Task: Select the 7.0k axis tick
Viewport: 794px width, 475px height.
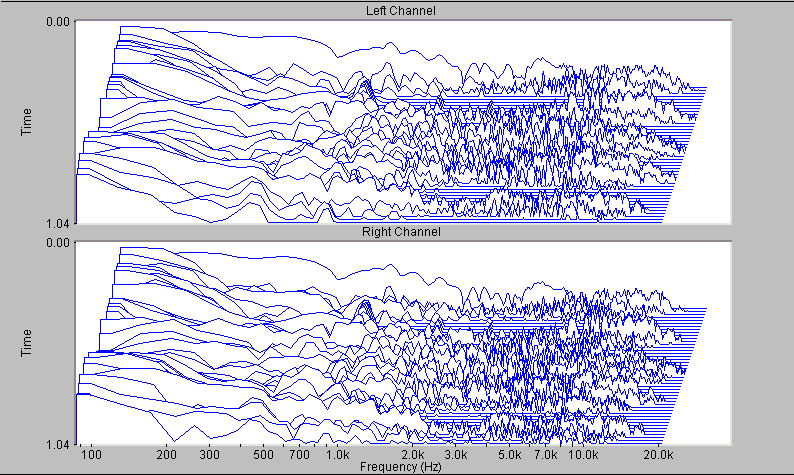Action: [545, 455]
